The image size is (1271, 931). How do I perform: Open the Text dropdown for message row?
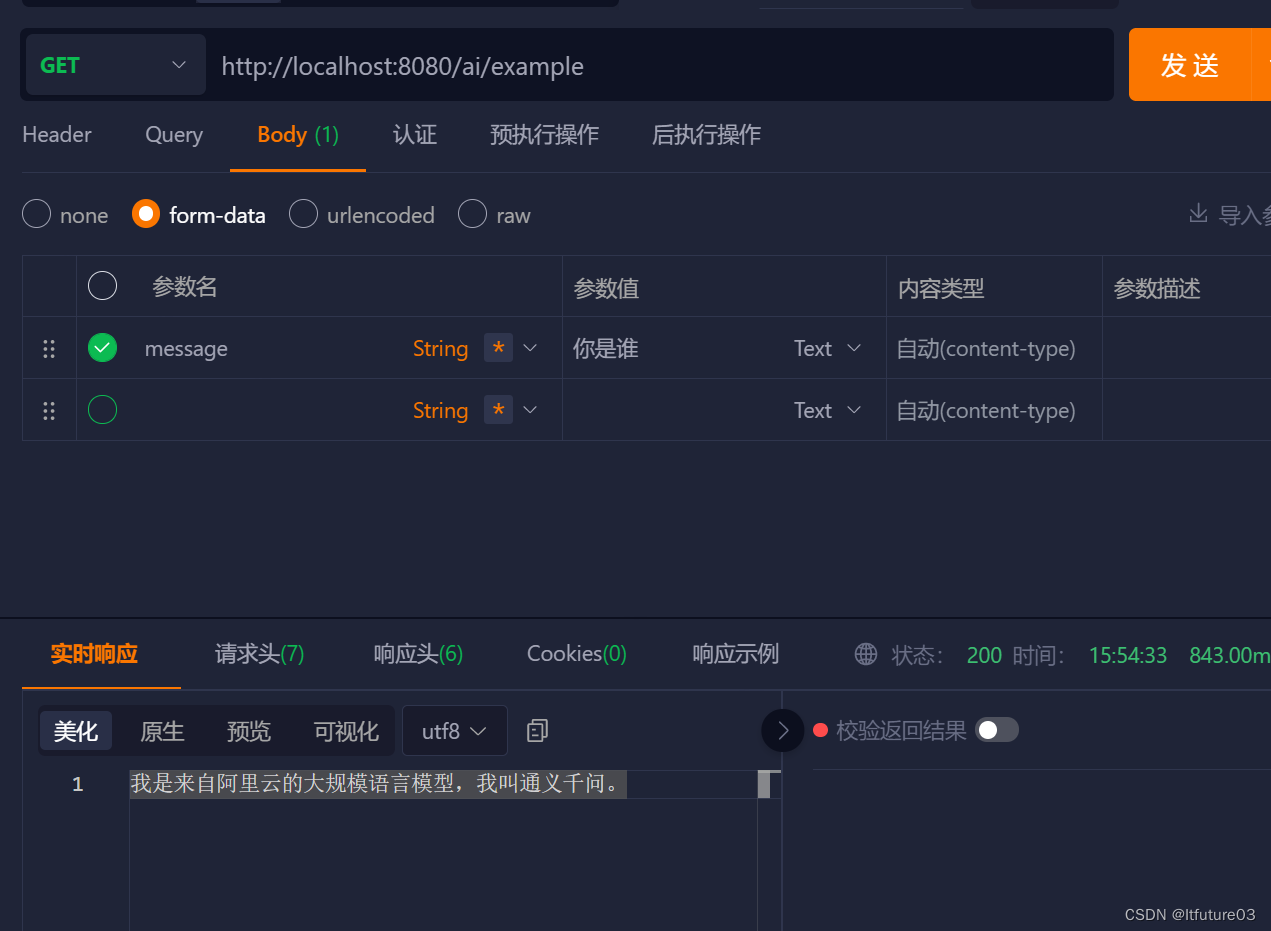pos(828,349)
